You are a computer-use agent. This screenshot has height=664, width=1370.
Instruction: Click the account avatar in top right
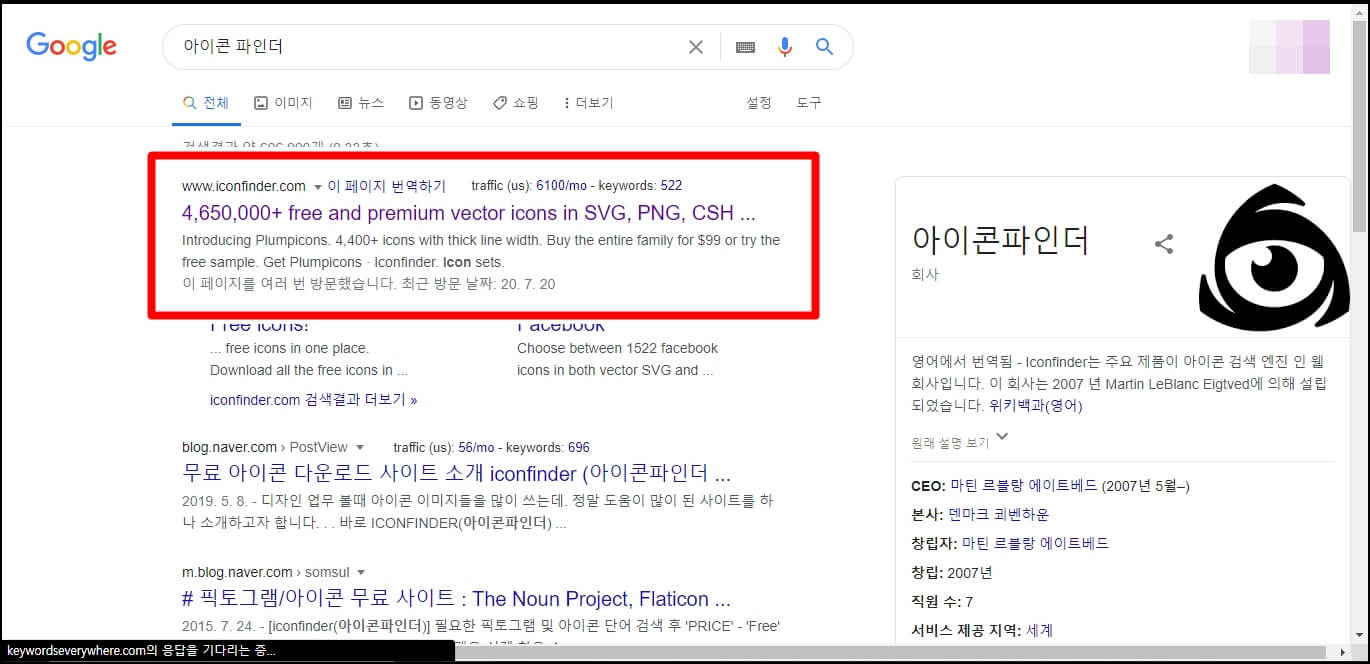[1290, 47]
